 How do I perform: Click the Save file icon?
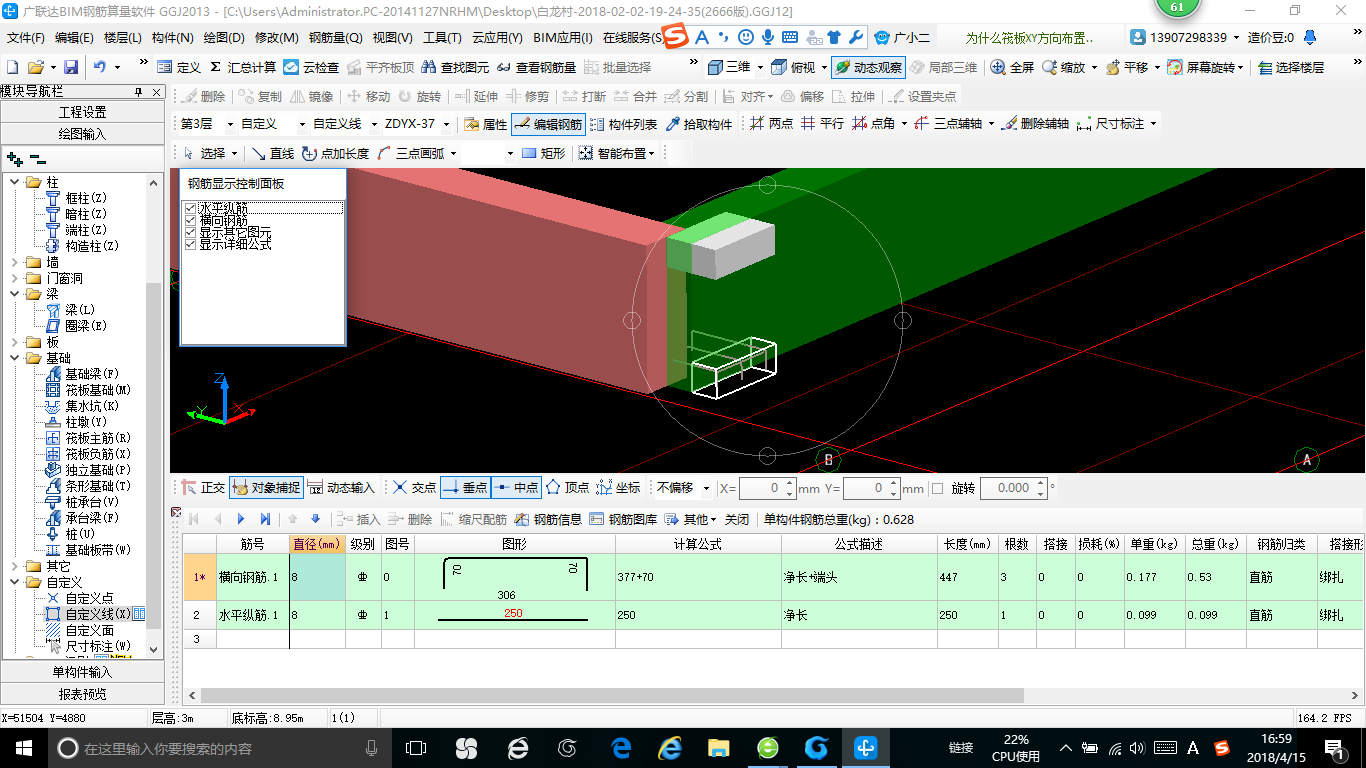[71, 67]
